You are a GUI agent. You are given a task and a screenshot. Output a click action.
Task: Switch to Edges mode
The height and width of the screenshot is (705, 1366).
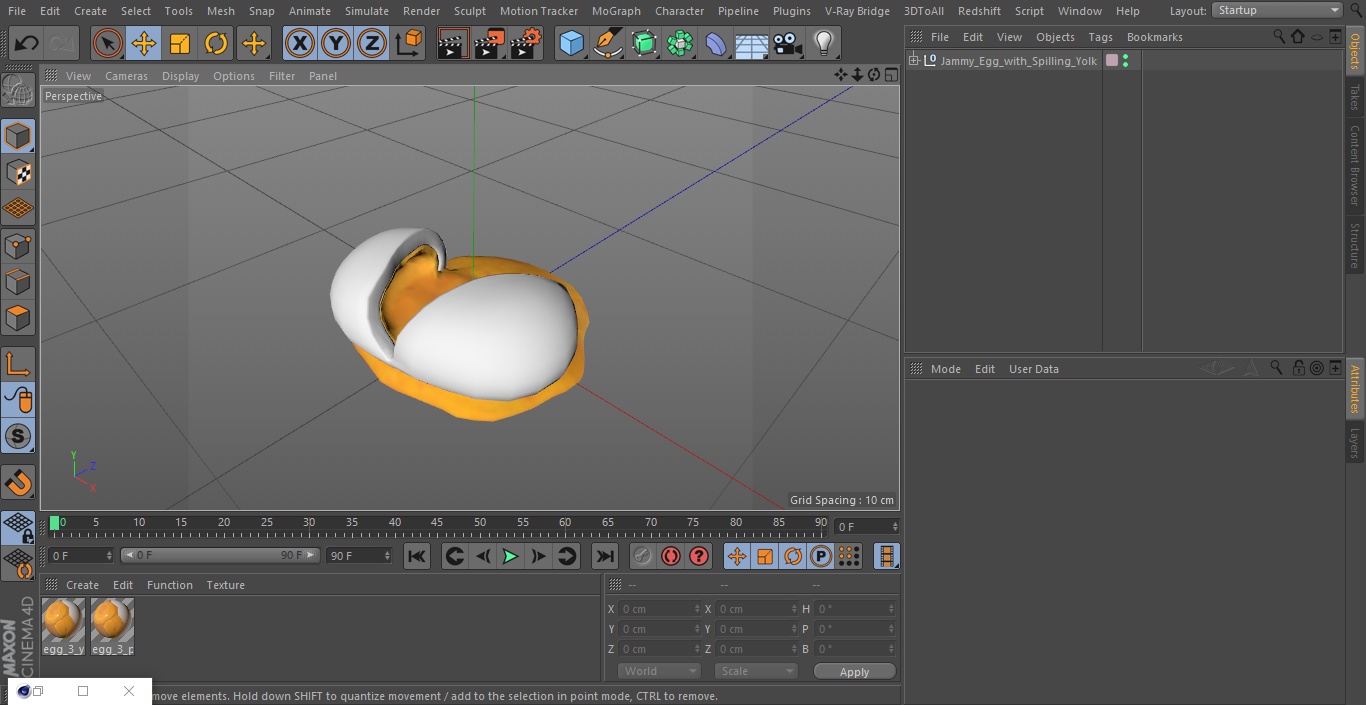pos(18,282)
